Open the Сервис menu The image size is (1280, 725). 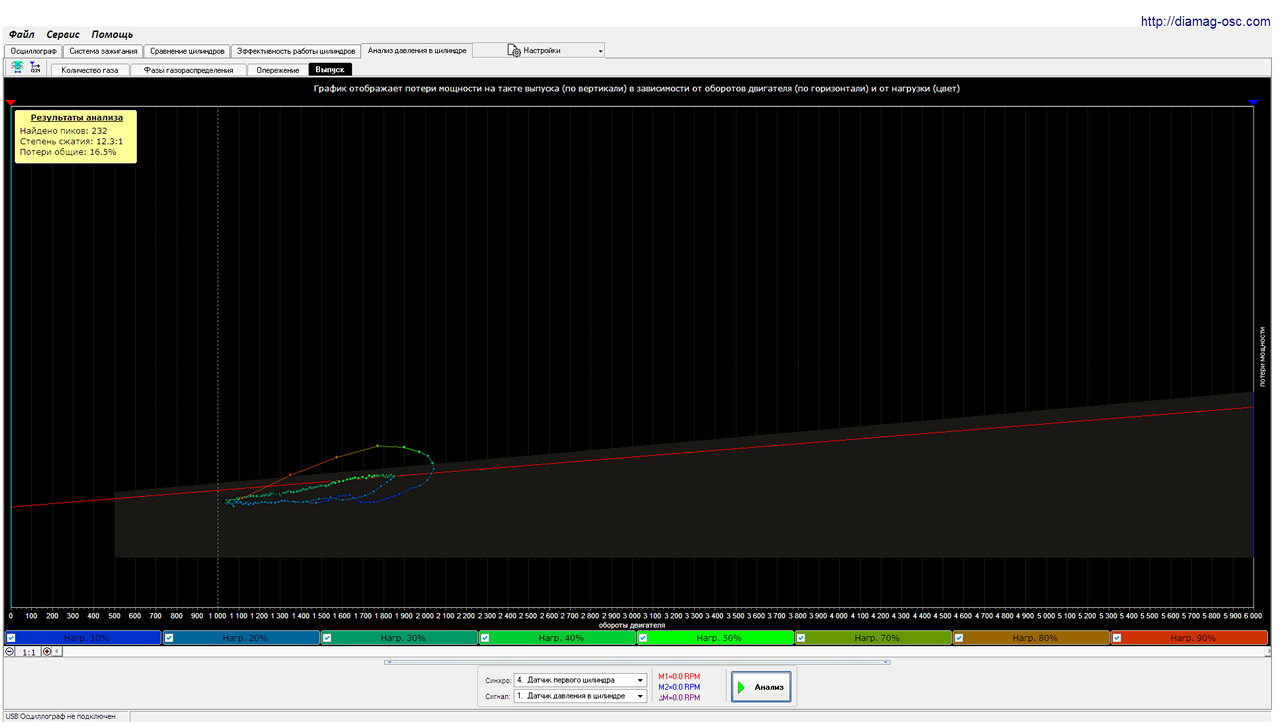coord(63,34)
